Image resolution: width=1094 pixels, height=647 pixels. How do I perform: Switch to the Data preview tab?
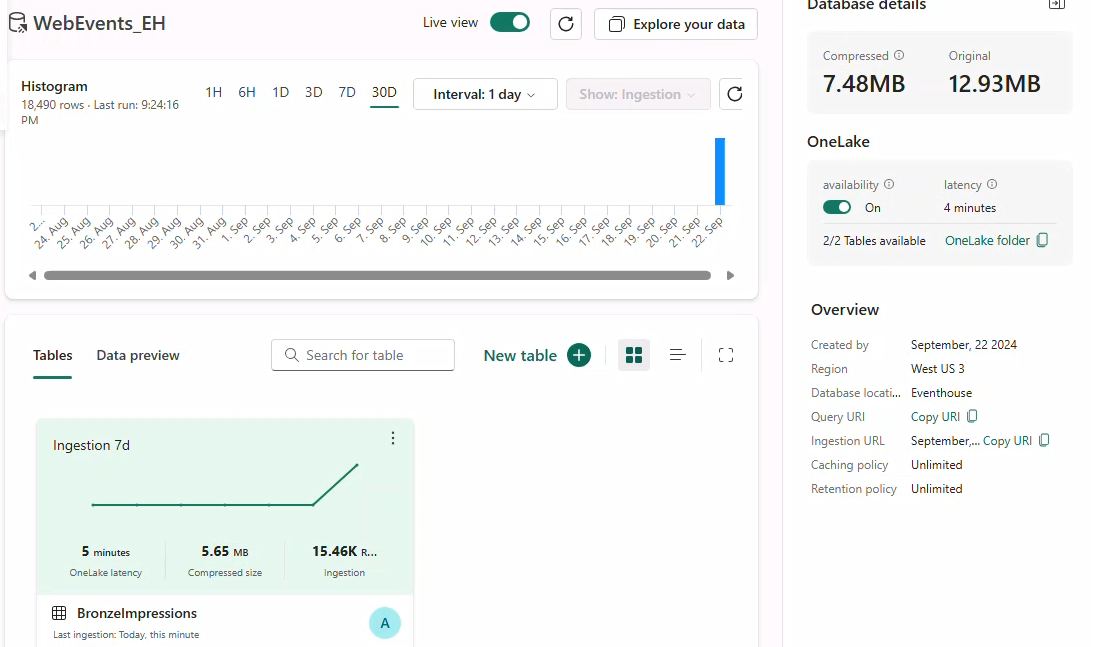coord(137,355)
